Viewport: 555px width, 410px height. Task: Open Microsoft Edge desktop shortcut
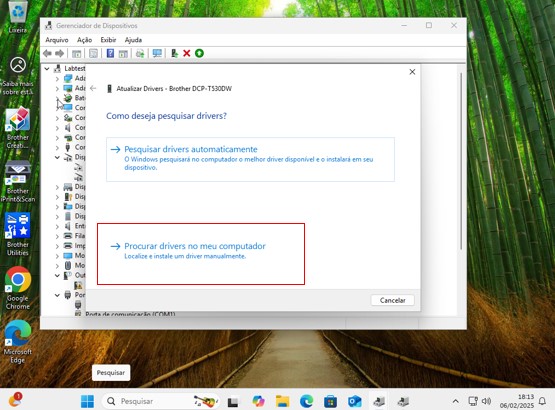click(x=18, y=342)
